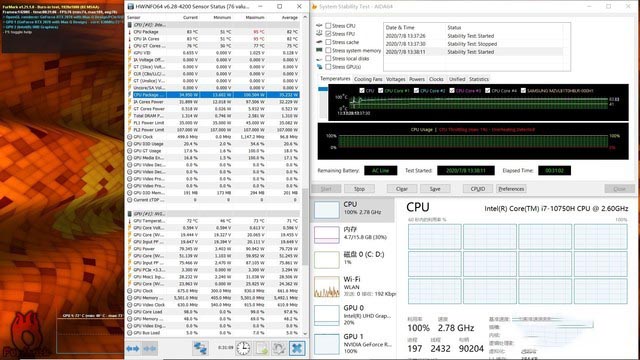Click the Date & Time log column header
This screenshot has width=640, height=360.
pos(400,27)
